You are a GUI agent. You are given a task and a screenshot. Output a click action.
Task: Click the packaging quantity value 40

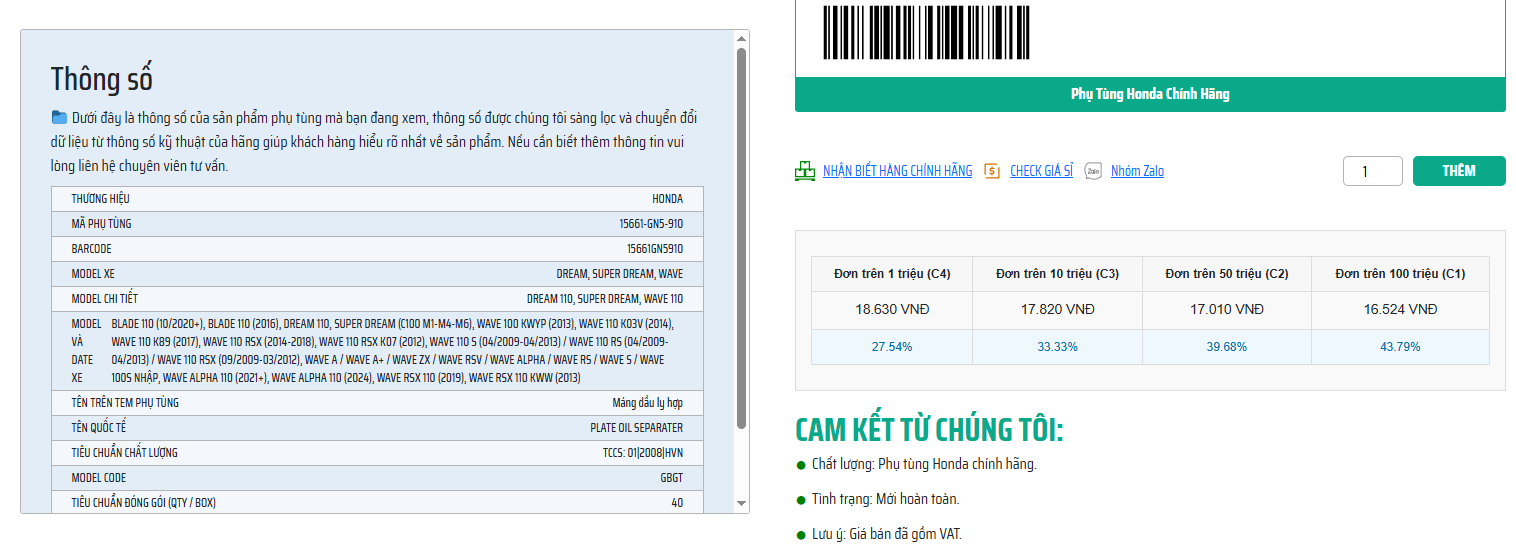coord(677,503)
